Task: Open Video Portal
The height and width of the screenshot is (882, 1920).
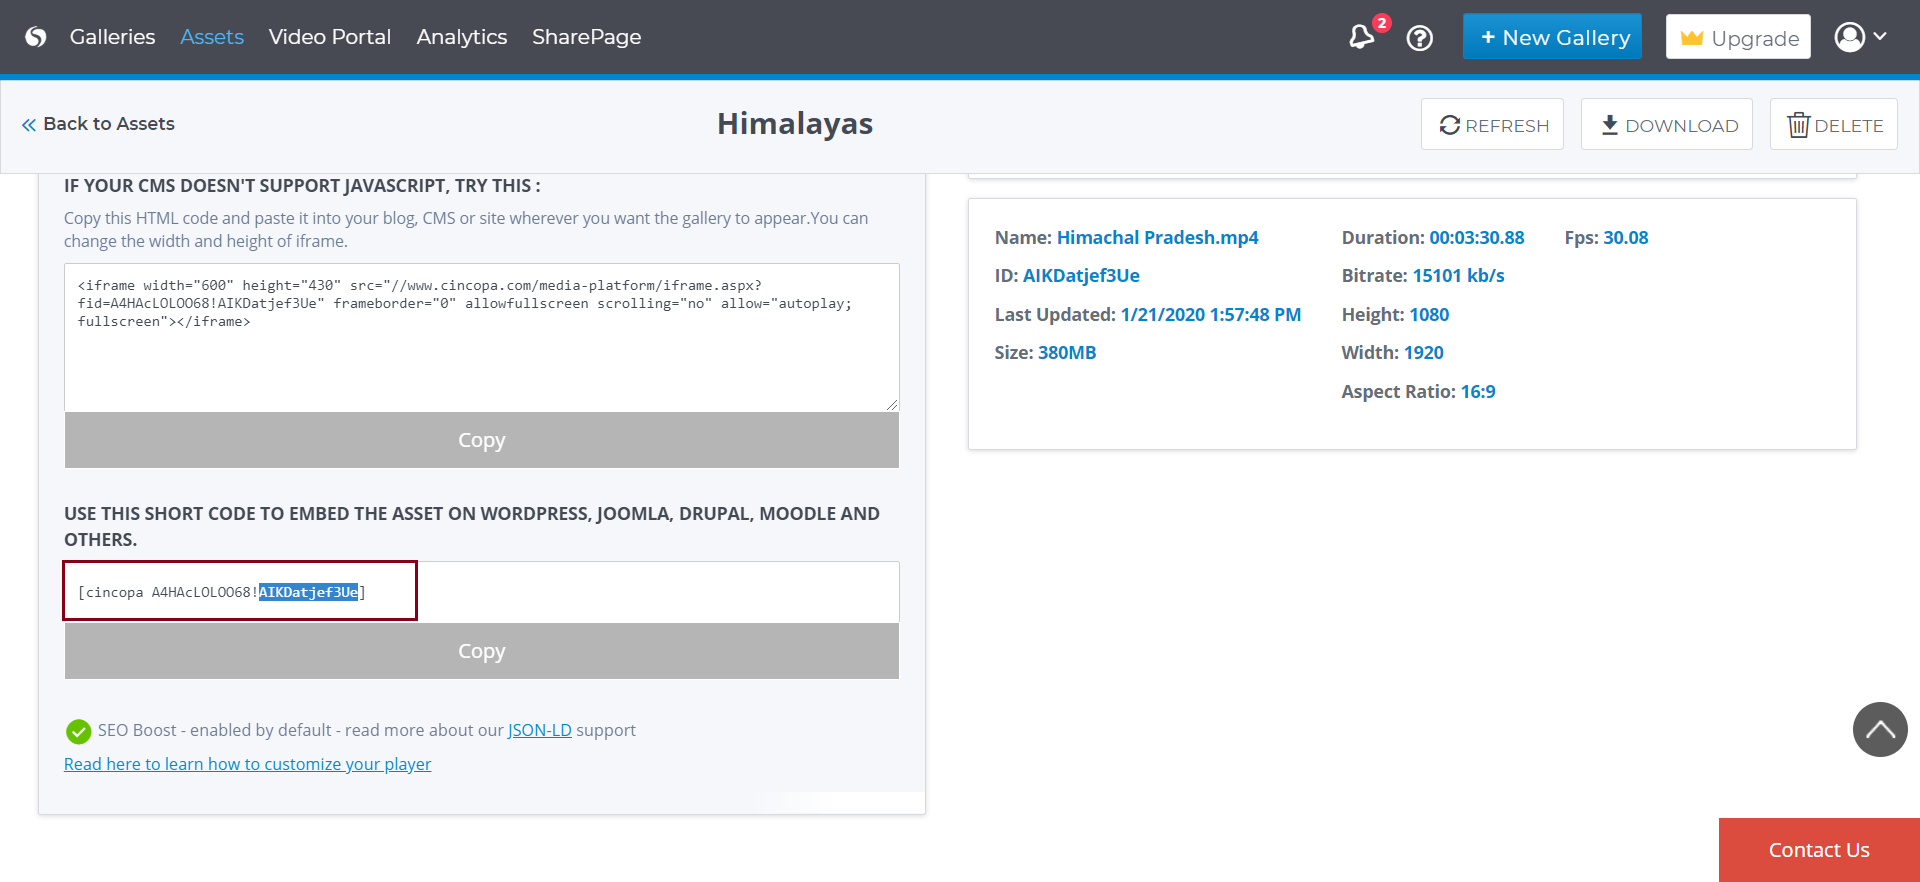Action: click(329, 37)
